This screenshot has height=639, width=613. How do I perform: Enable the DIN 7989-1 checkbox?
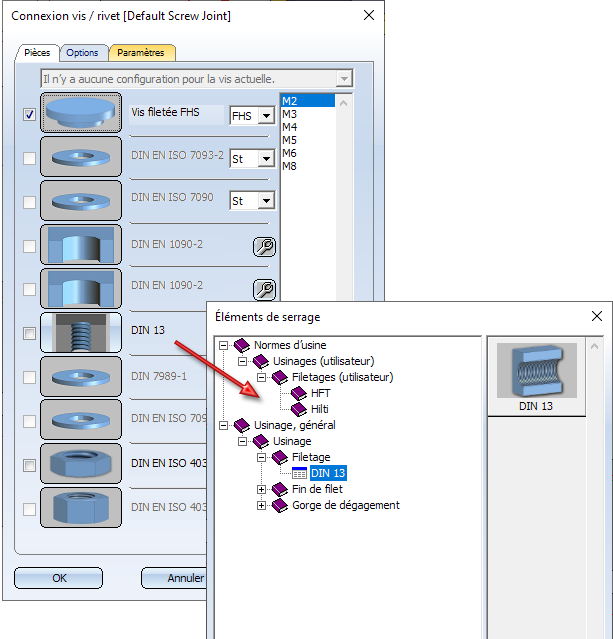[x=29, y=377]
